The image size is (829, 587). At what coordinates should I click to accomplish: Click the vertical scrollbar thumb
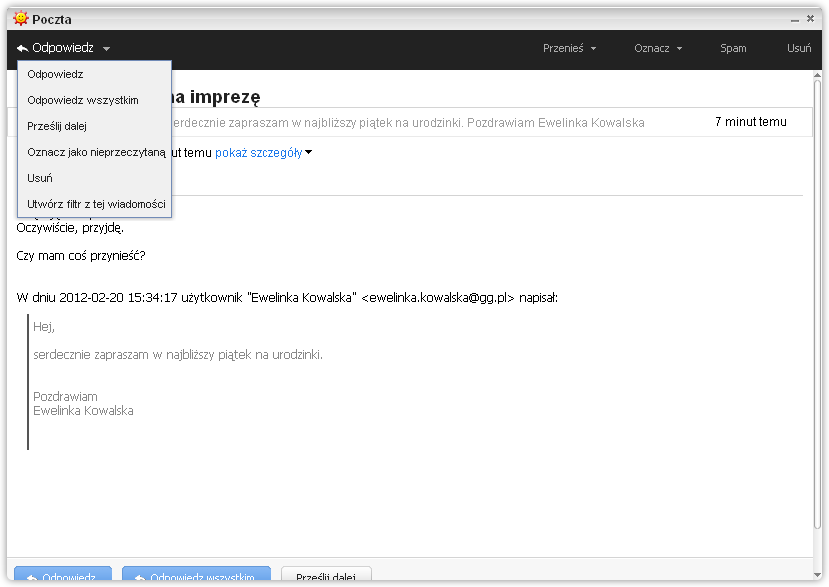817,304
